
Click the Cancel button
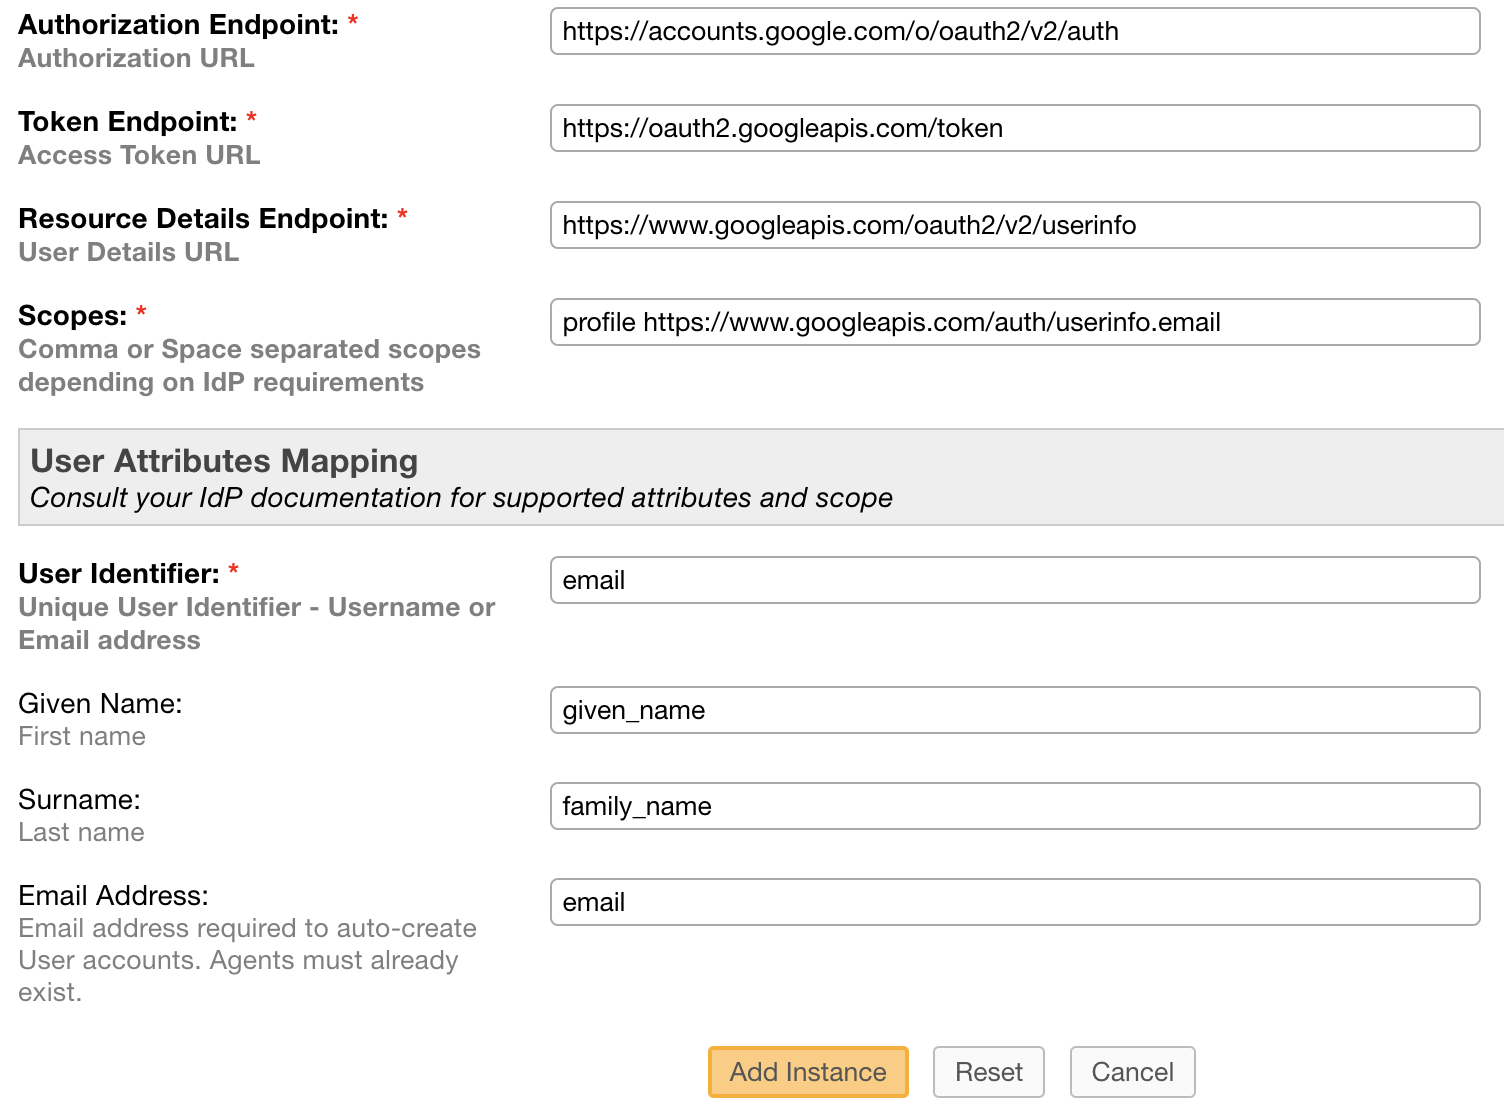pos(1132,1071)
